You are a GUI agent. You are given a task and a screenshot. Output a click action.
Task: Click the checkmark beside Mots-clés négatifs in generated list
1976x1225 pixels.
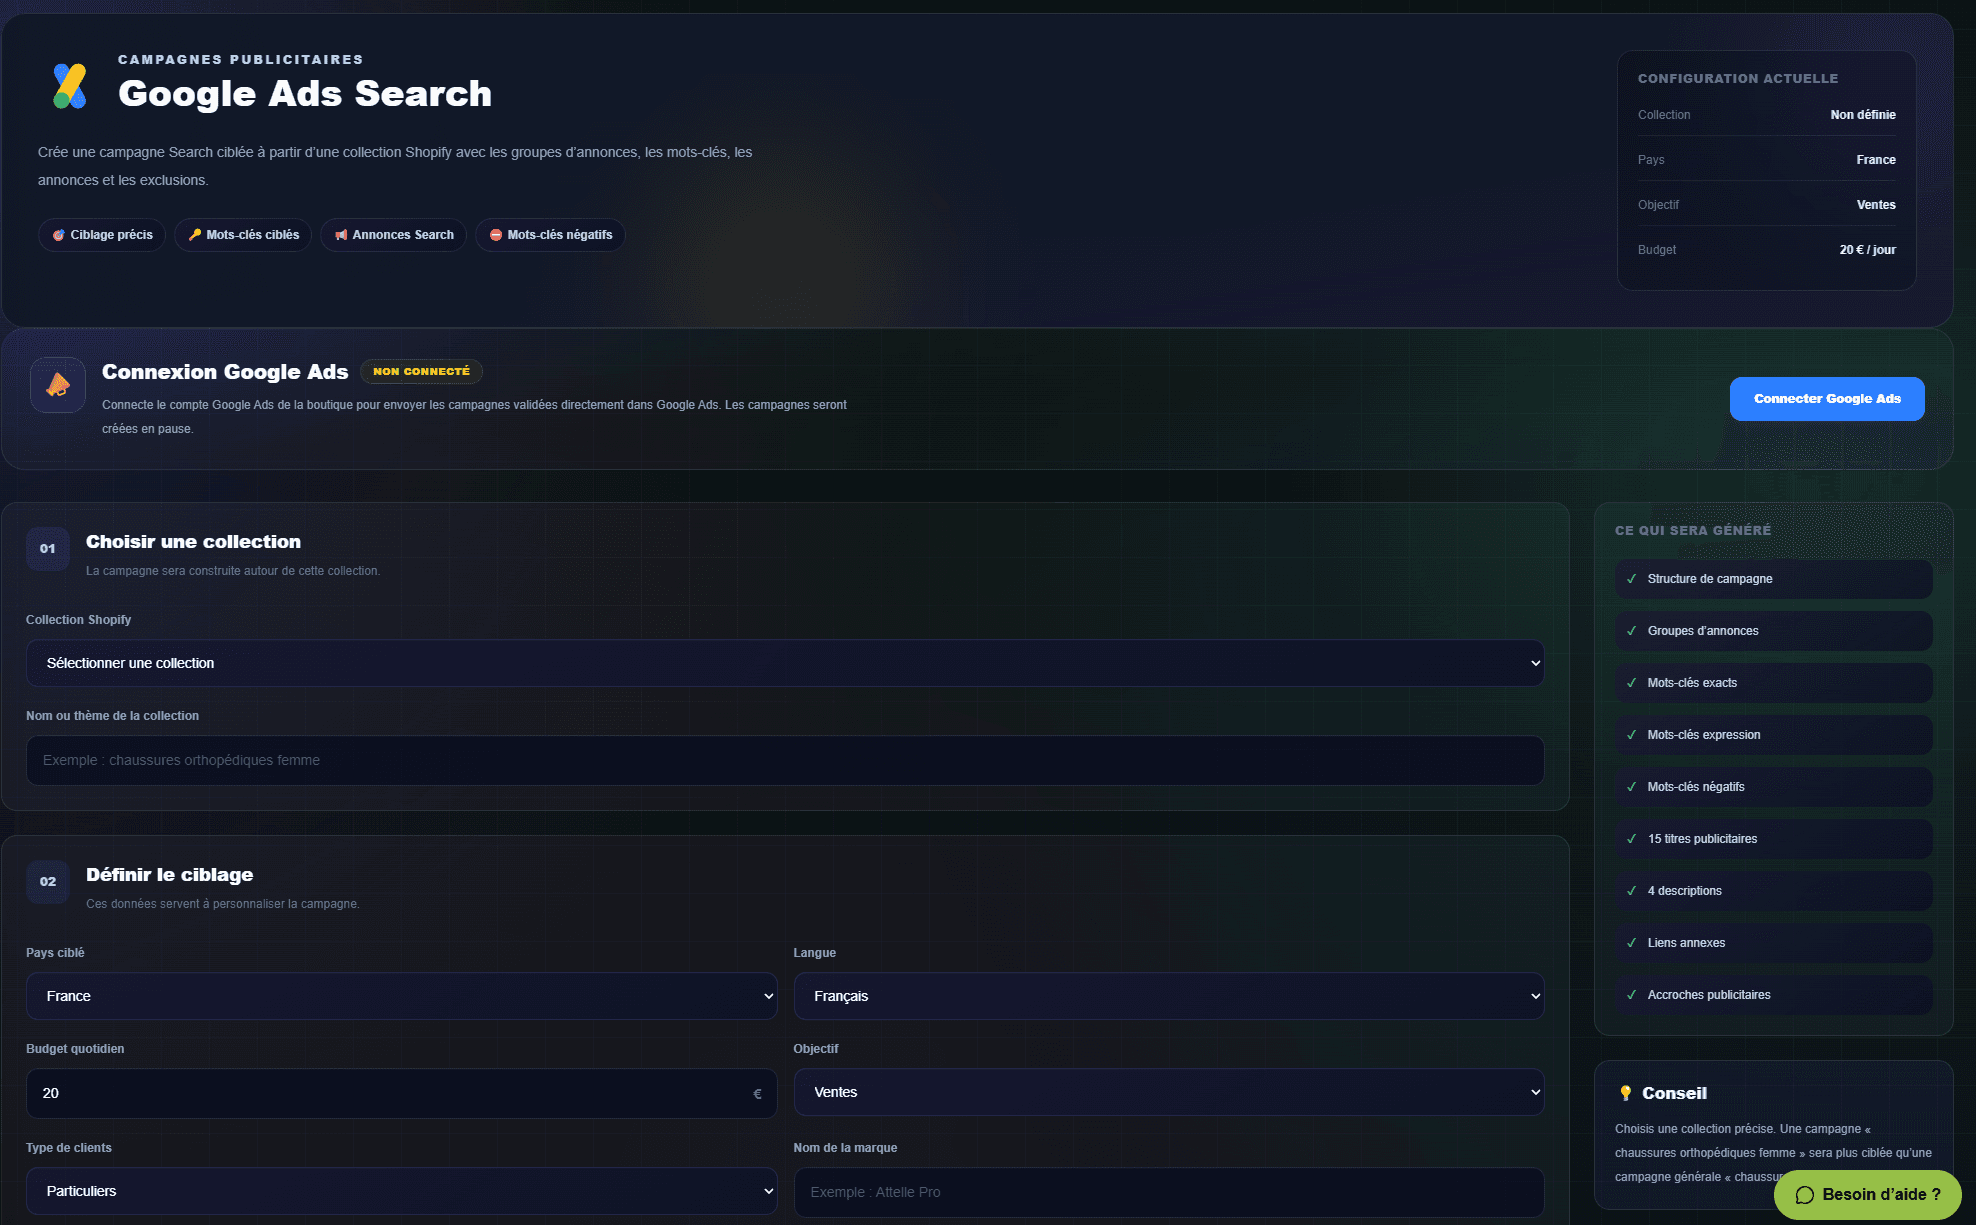(x=1632, y=787)
